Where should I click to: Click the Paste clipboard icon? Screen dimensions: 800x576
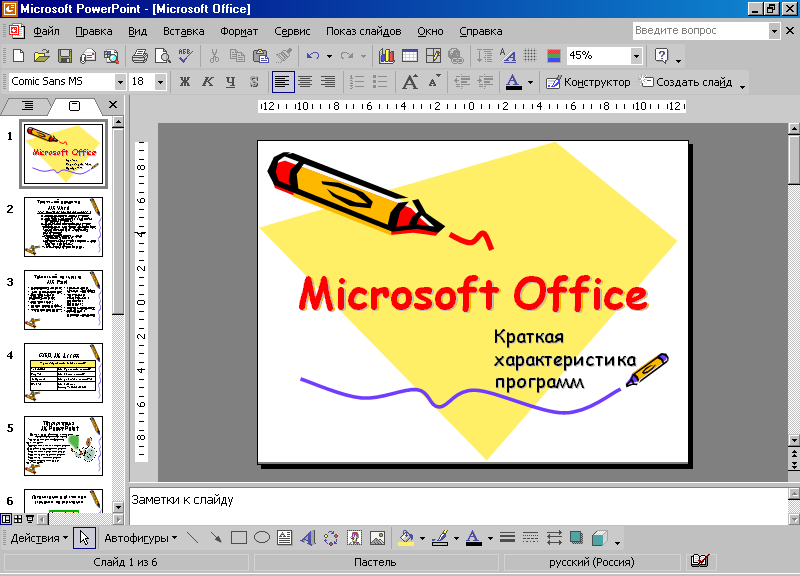pos(261,56)
